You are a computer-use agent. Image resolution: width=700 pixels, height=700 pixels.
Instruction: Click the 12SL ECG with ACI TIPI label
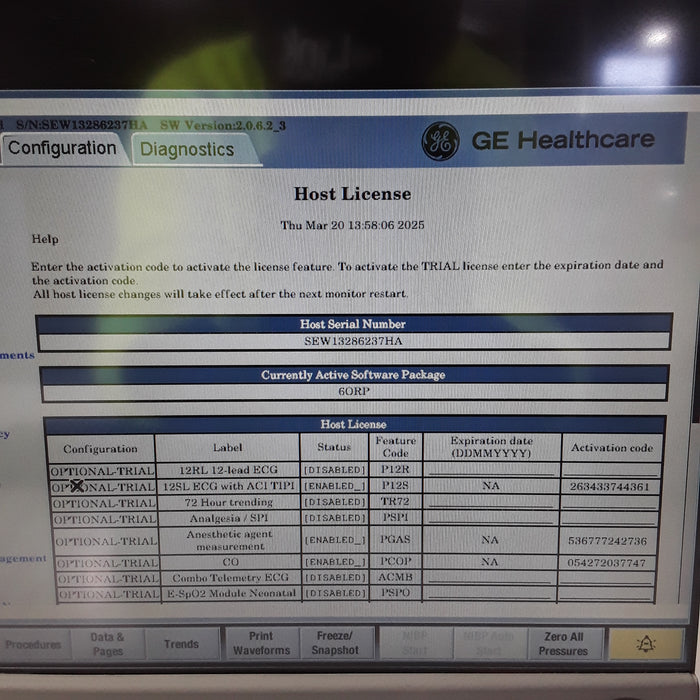(x=228, y=486)
